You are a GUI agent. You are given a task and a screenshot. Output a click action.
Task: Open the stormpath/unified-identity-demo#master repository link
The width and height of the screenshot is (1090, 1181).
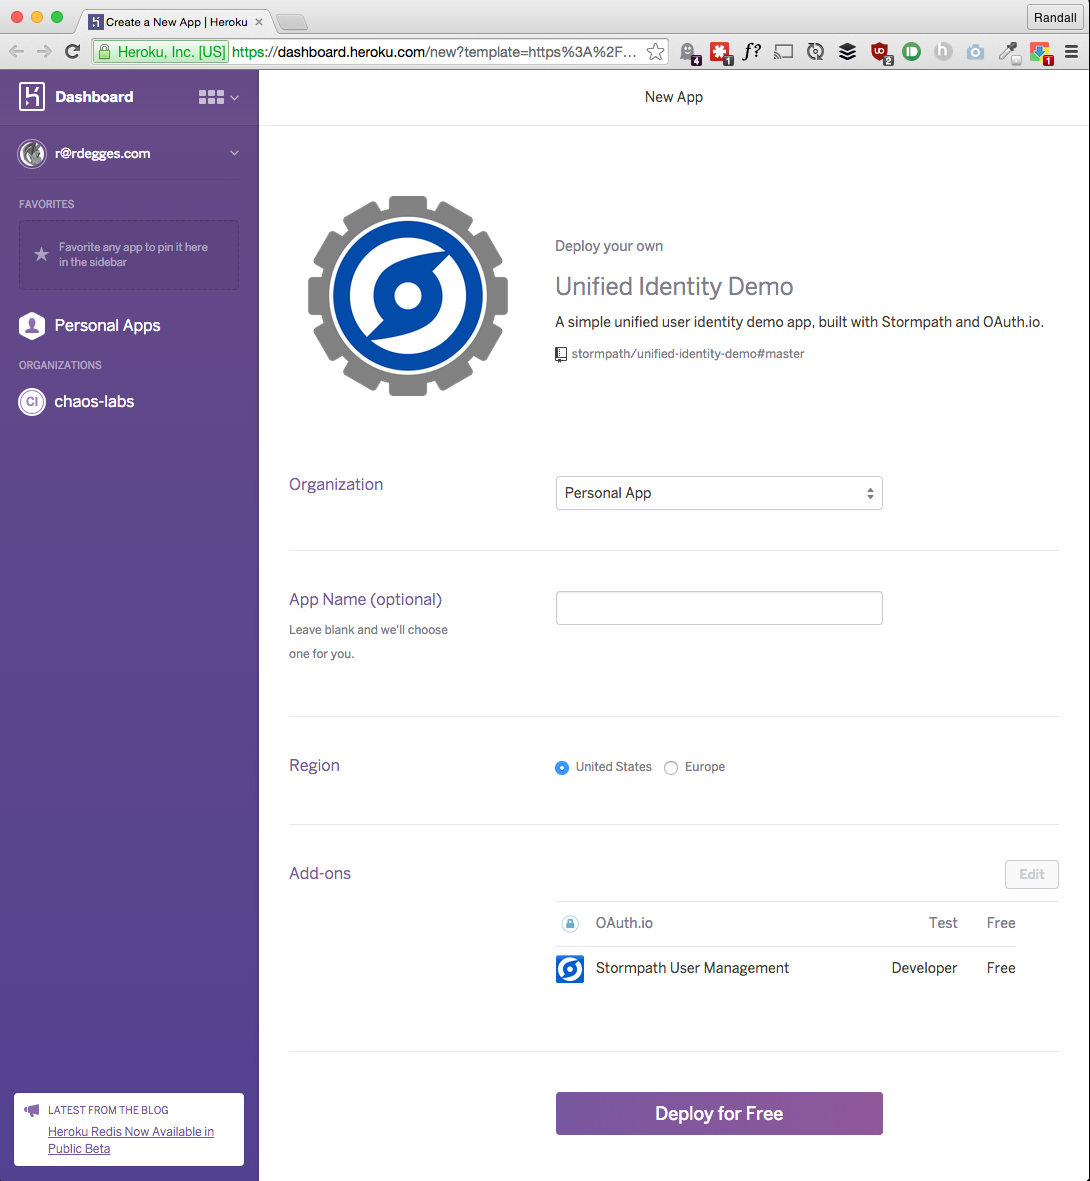tap(688, 354)
